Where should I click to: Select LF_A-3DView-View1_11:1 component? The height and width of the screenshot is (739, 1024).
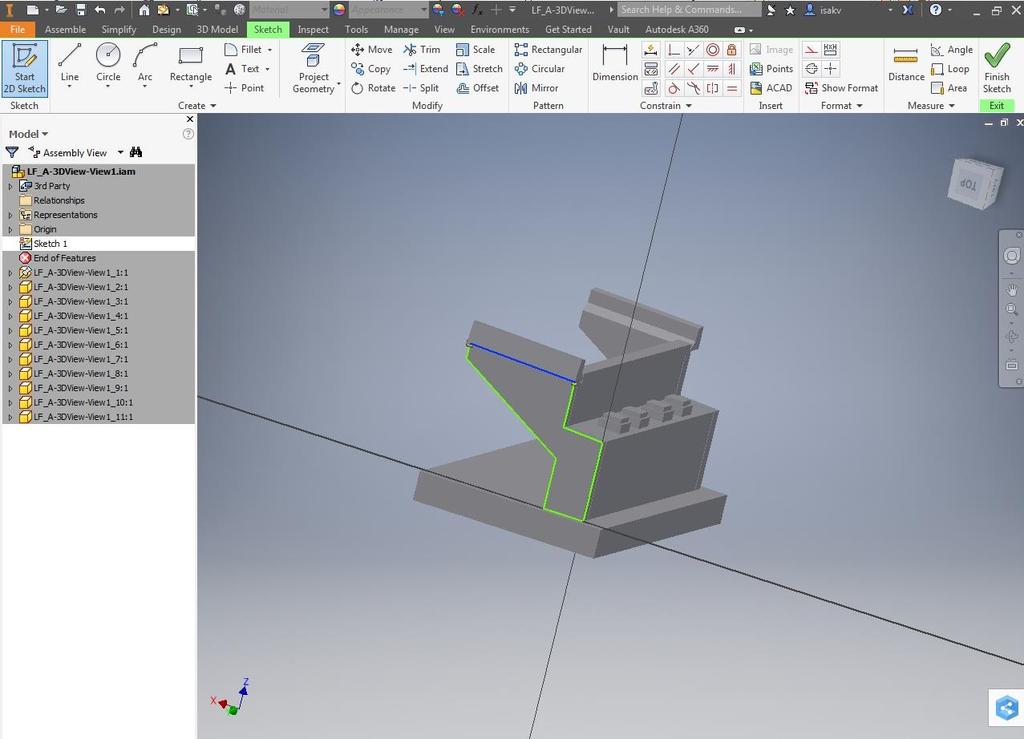tap(83, 417)
